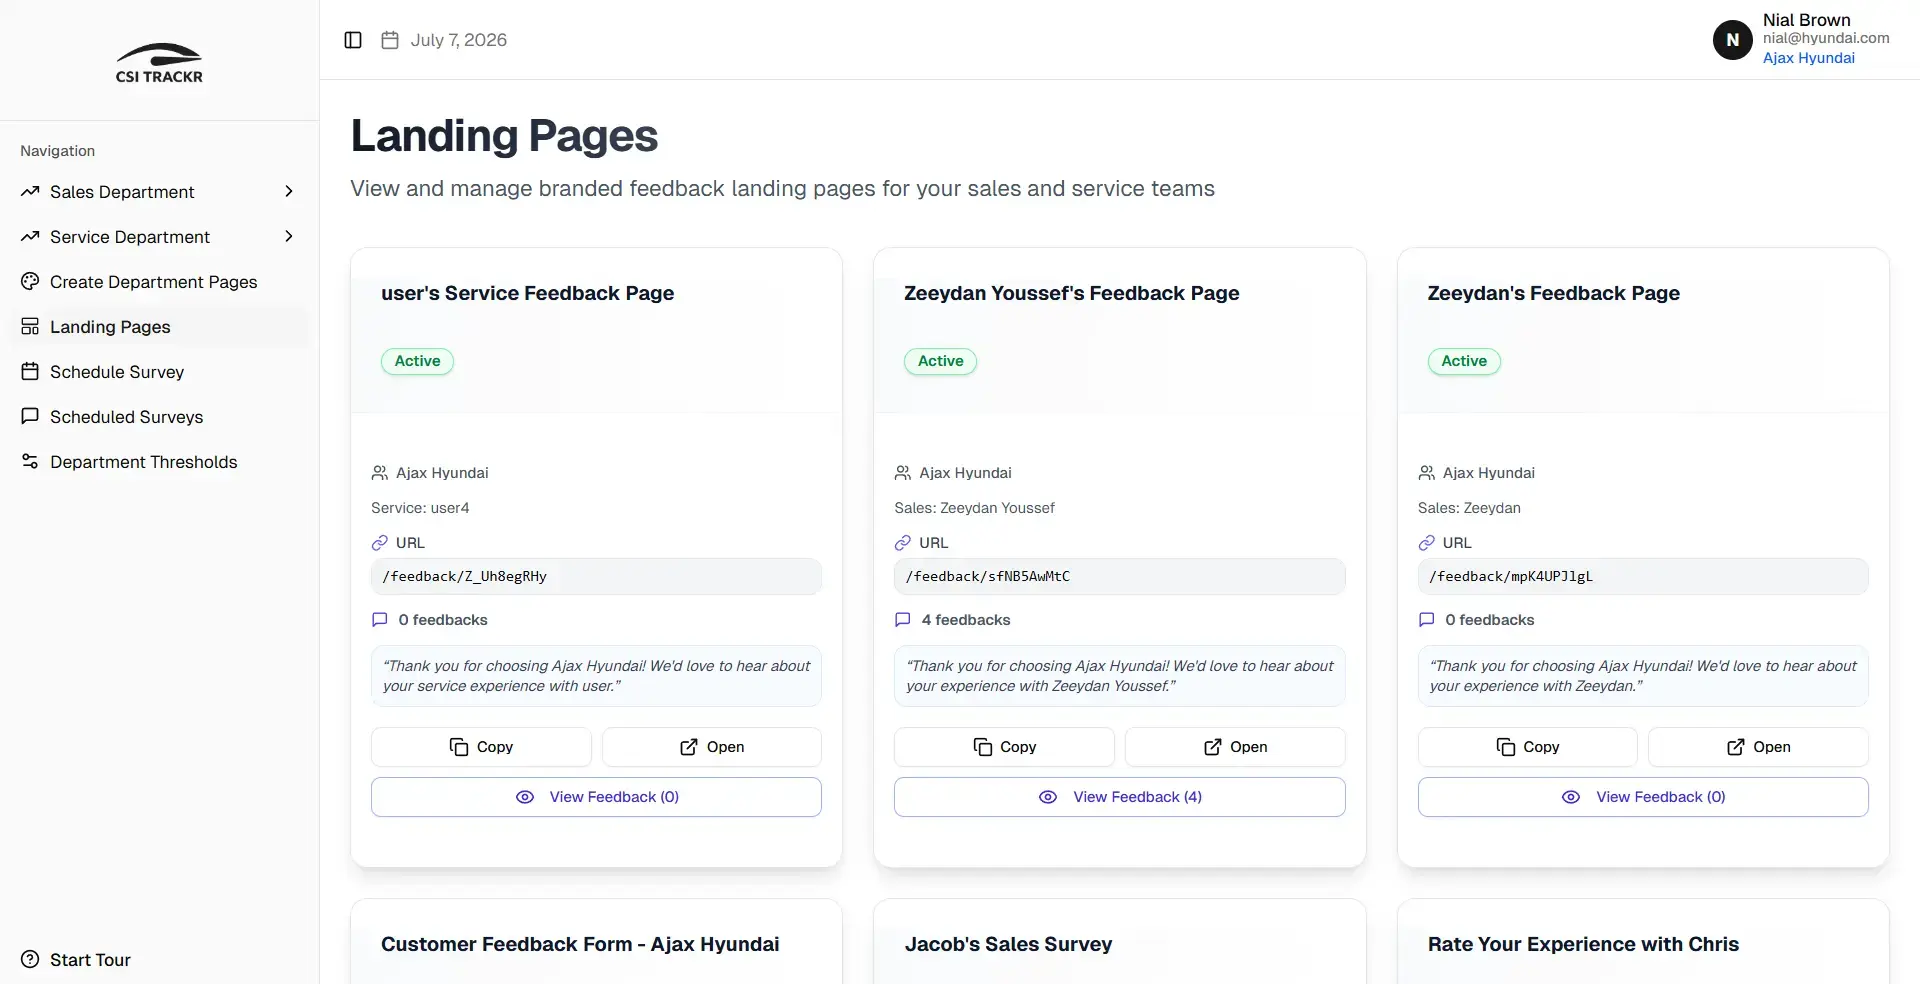The image size is (1920, 984).
Task: Click the Sales: Zeeydan Youssef text
Action: tap(974, 508)
